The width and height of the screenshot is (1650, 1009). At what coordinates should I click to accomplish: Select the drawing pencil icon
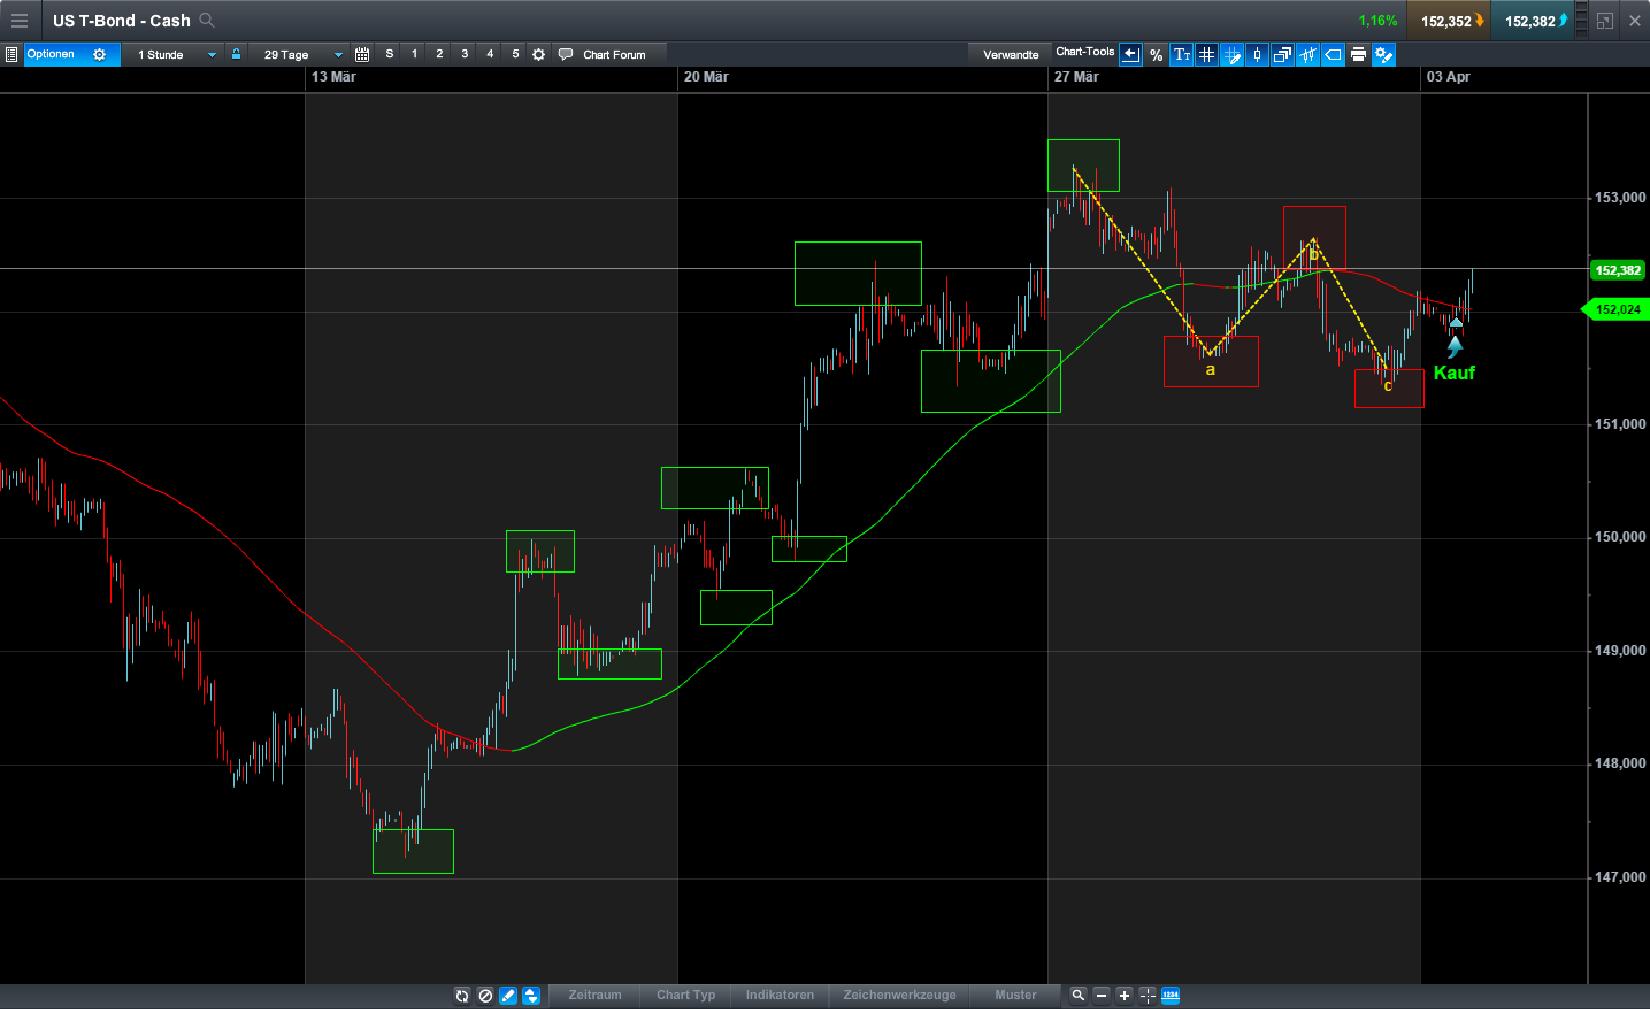click(x=509, y=996)
